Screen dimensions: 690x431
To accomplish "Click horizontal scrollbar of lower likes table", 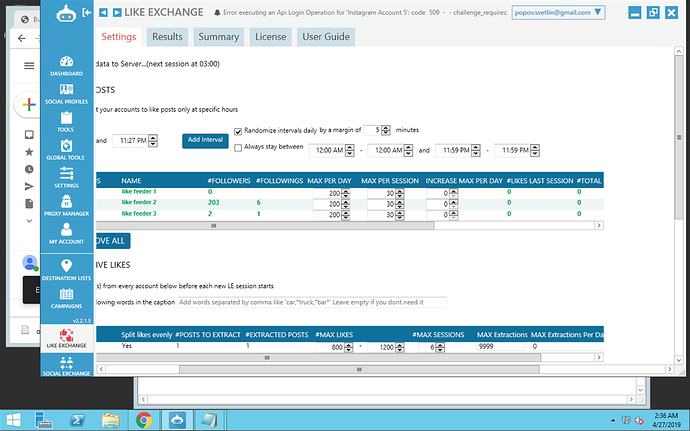I will pyautogui.click(x=318, y=357).
